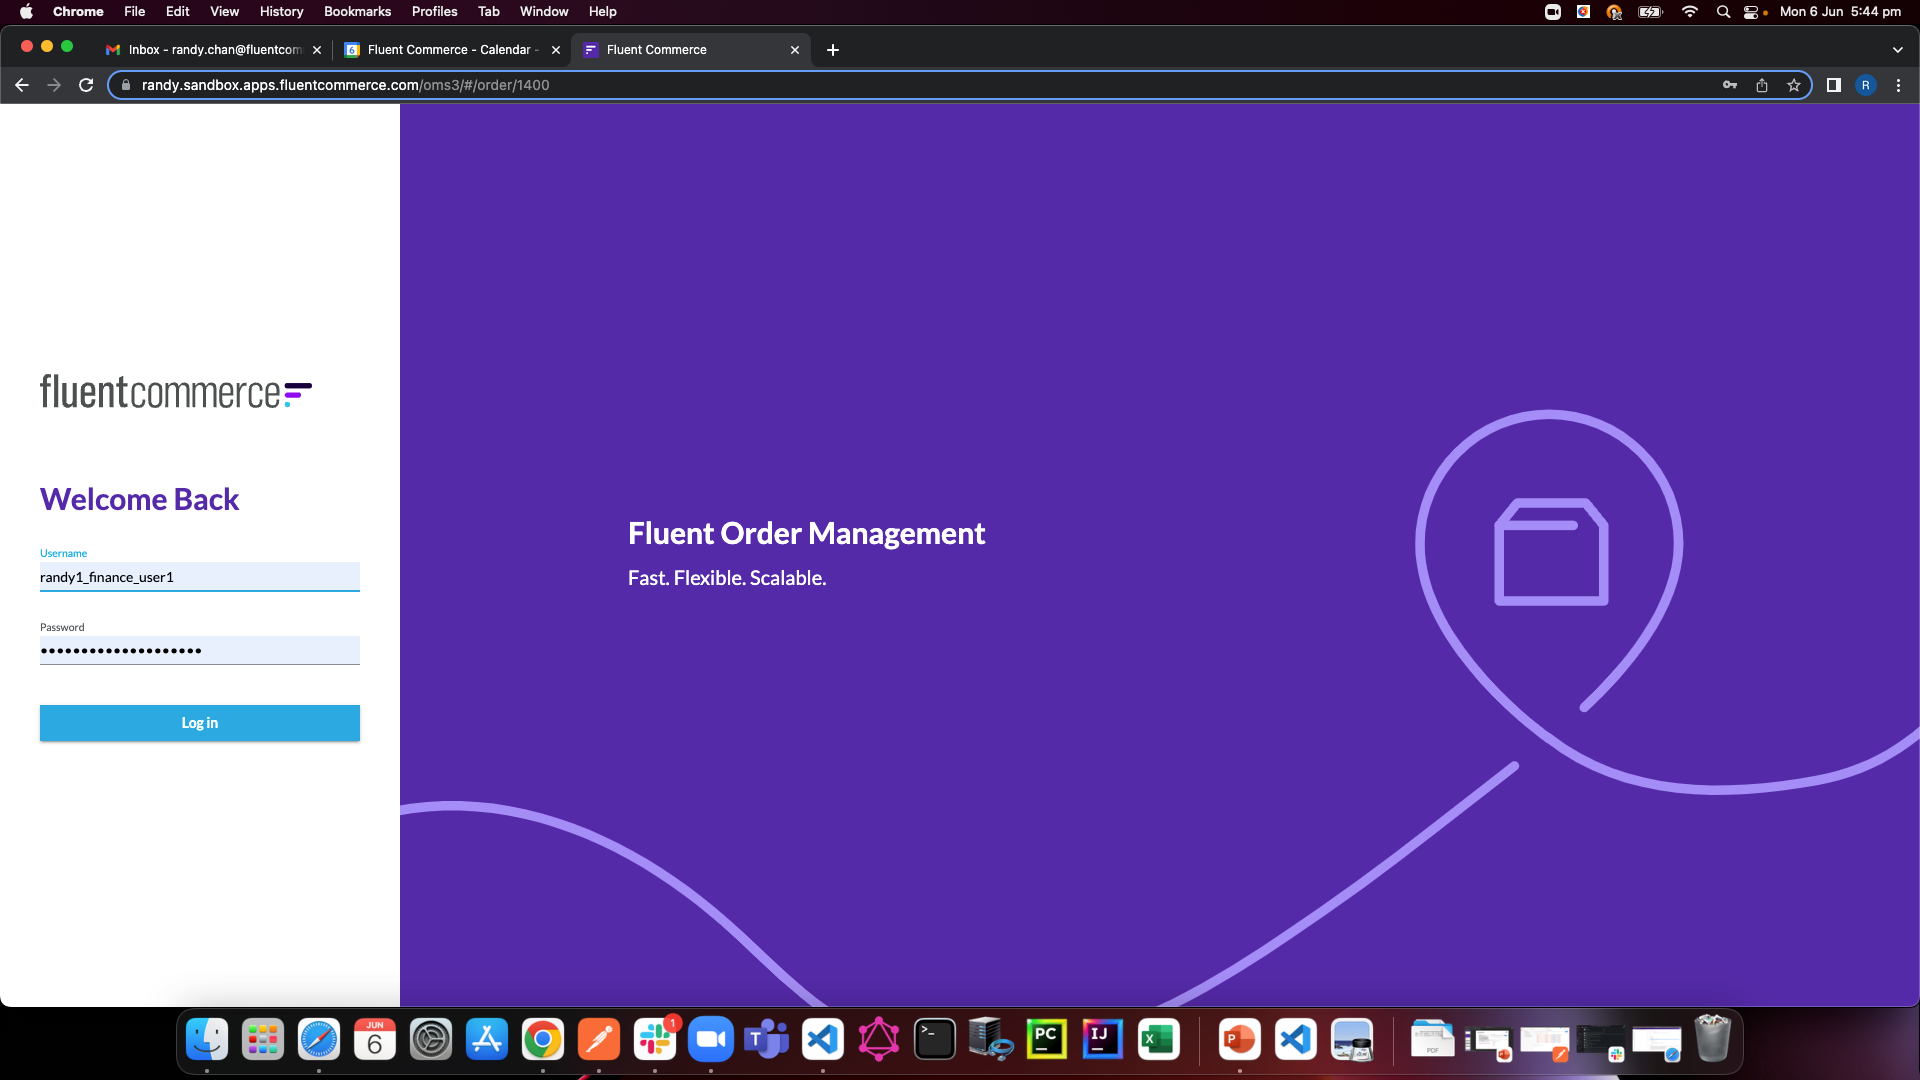Open Slack from the dock
Image resolution: width=1920 pixels, height=1080 pixels.
point(655,1040)
